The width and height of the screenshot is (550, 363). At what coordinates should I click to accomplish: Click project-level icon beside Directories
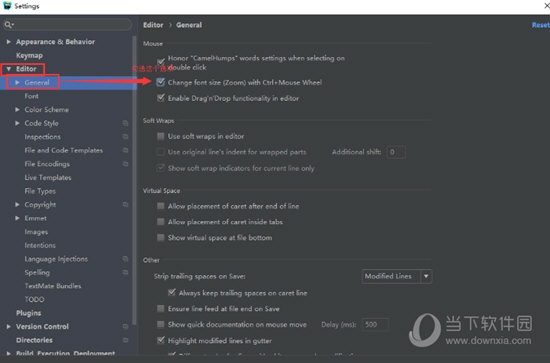coord(125,340)
